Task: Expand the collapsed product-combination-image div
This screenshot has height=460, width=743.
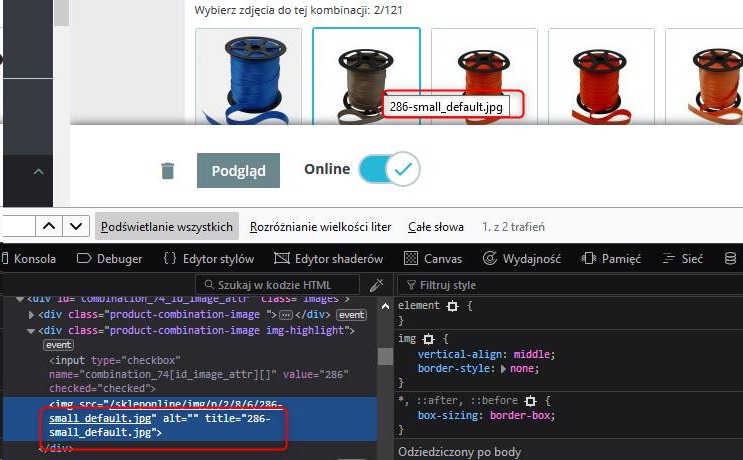Action: [31, 315]
